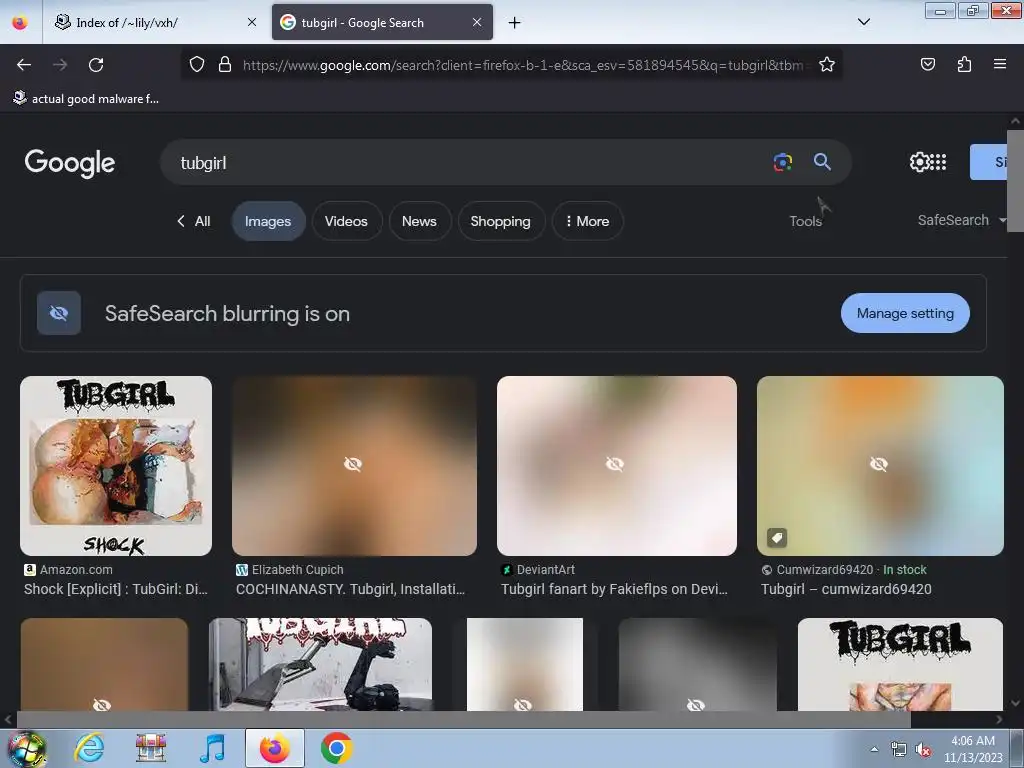
Task: Open the second-row TubGirl logo thumbnail at right
Action: 900,664
